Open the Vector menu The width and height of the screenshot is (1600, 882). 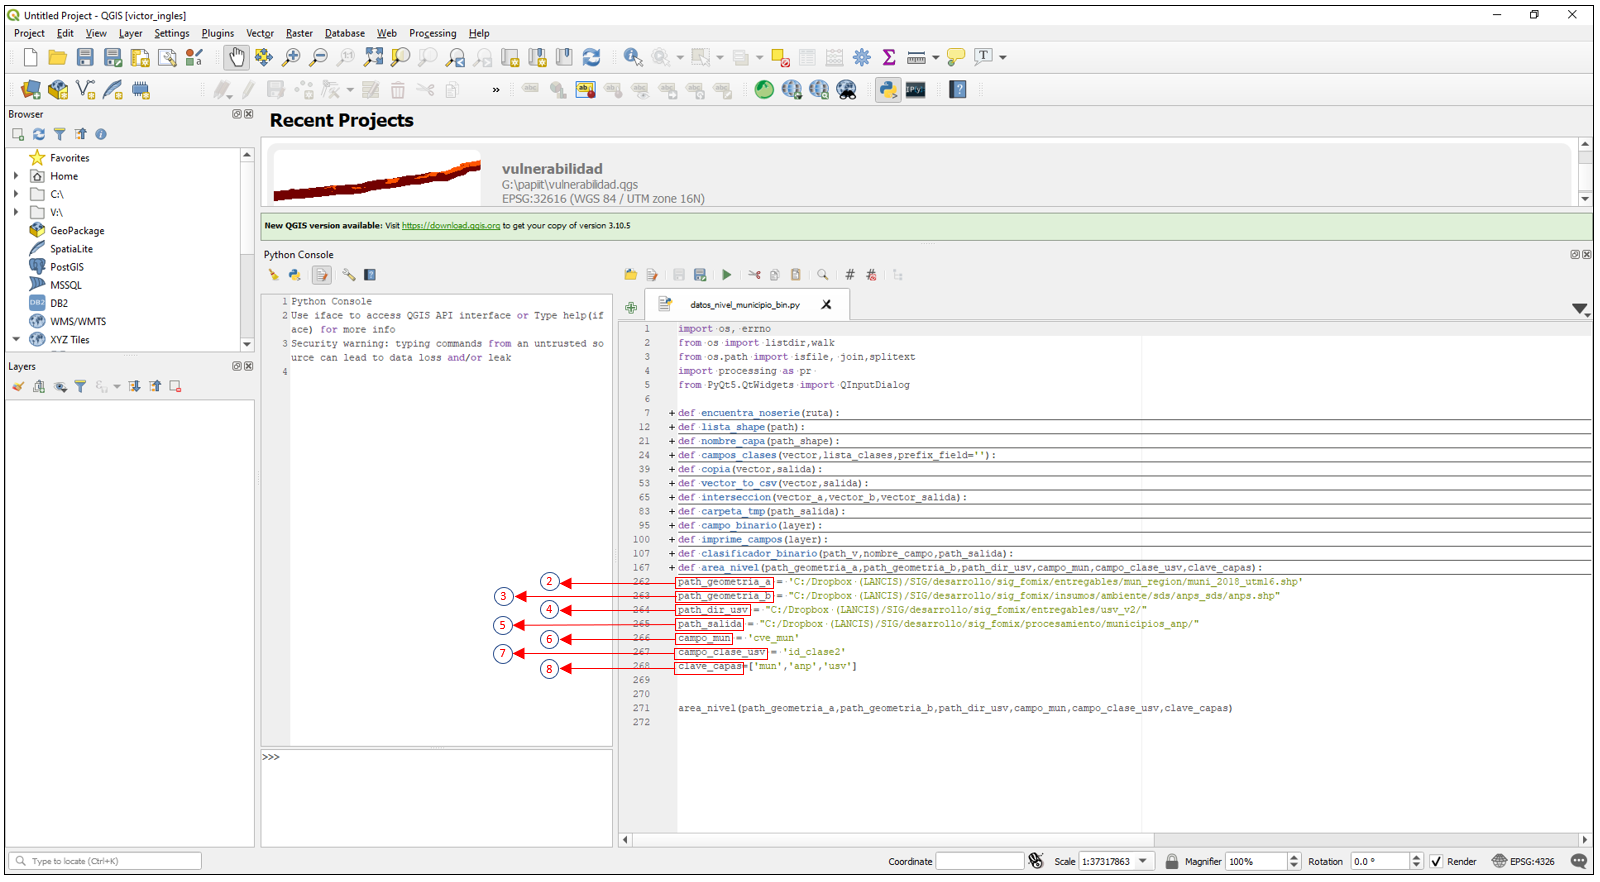point(260,33)
